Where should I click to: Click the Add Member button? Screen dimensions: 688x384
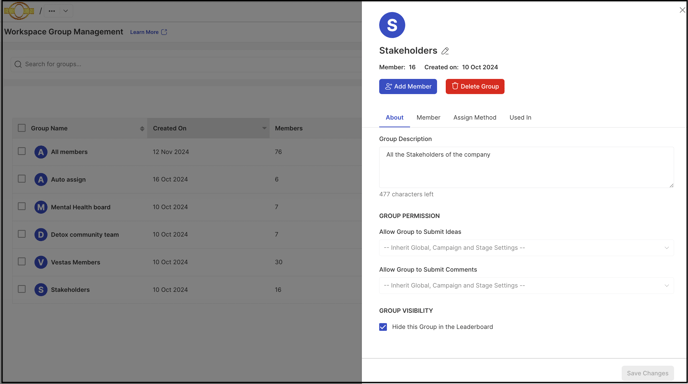pos(408,86)
